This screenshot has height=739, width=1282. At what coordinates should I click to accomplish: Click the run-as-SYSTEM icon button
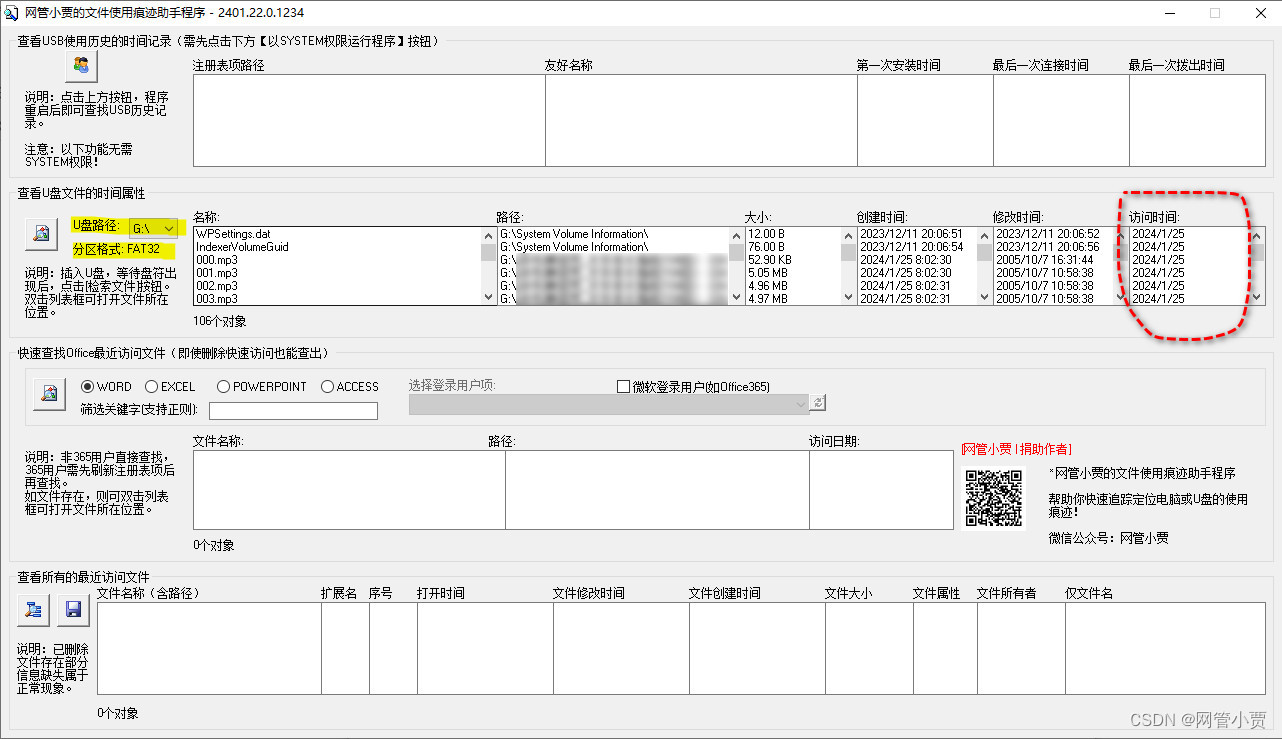(x=81, y=66)
